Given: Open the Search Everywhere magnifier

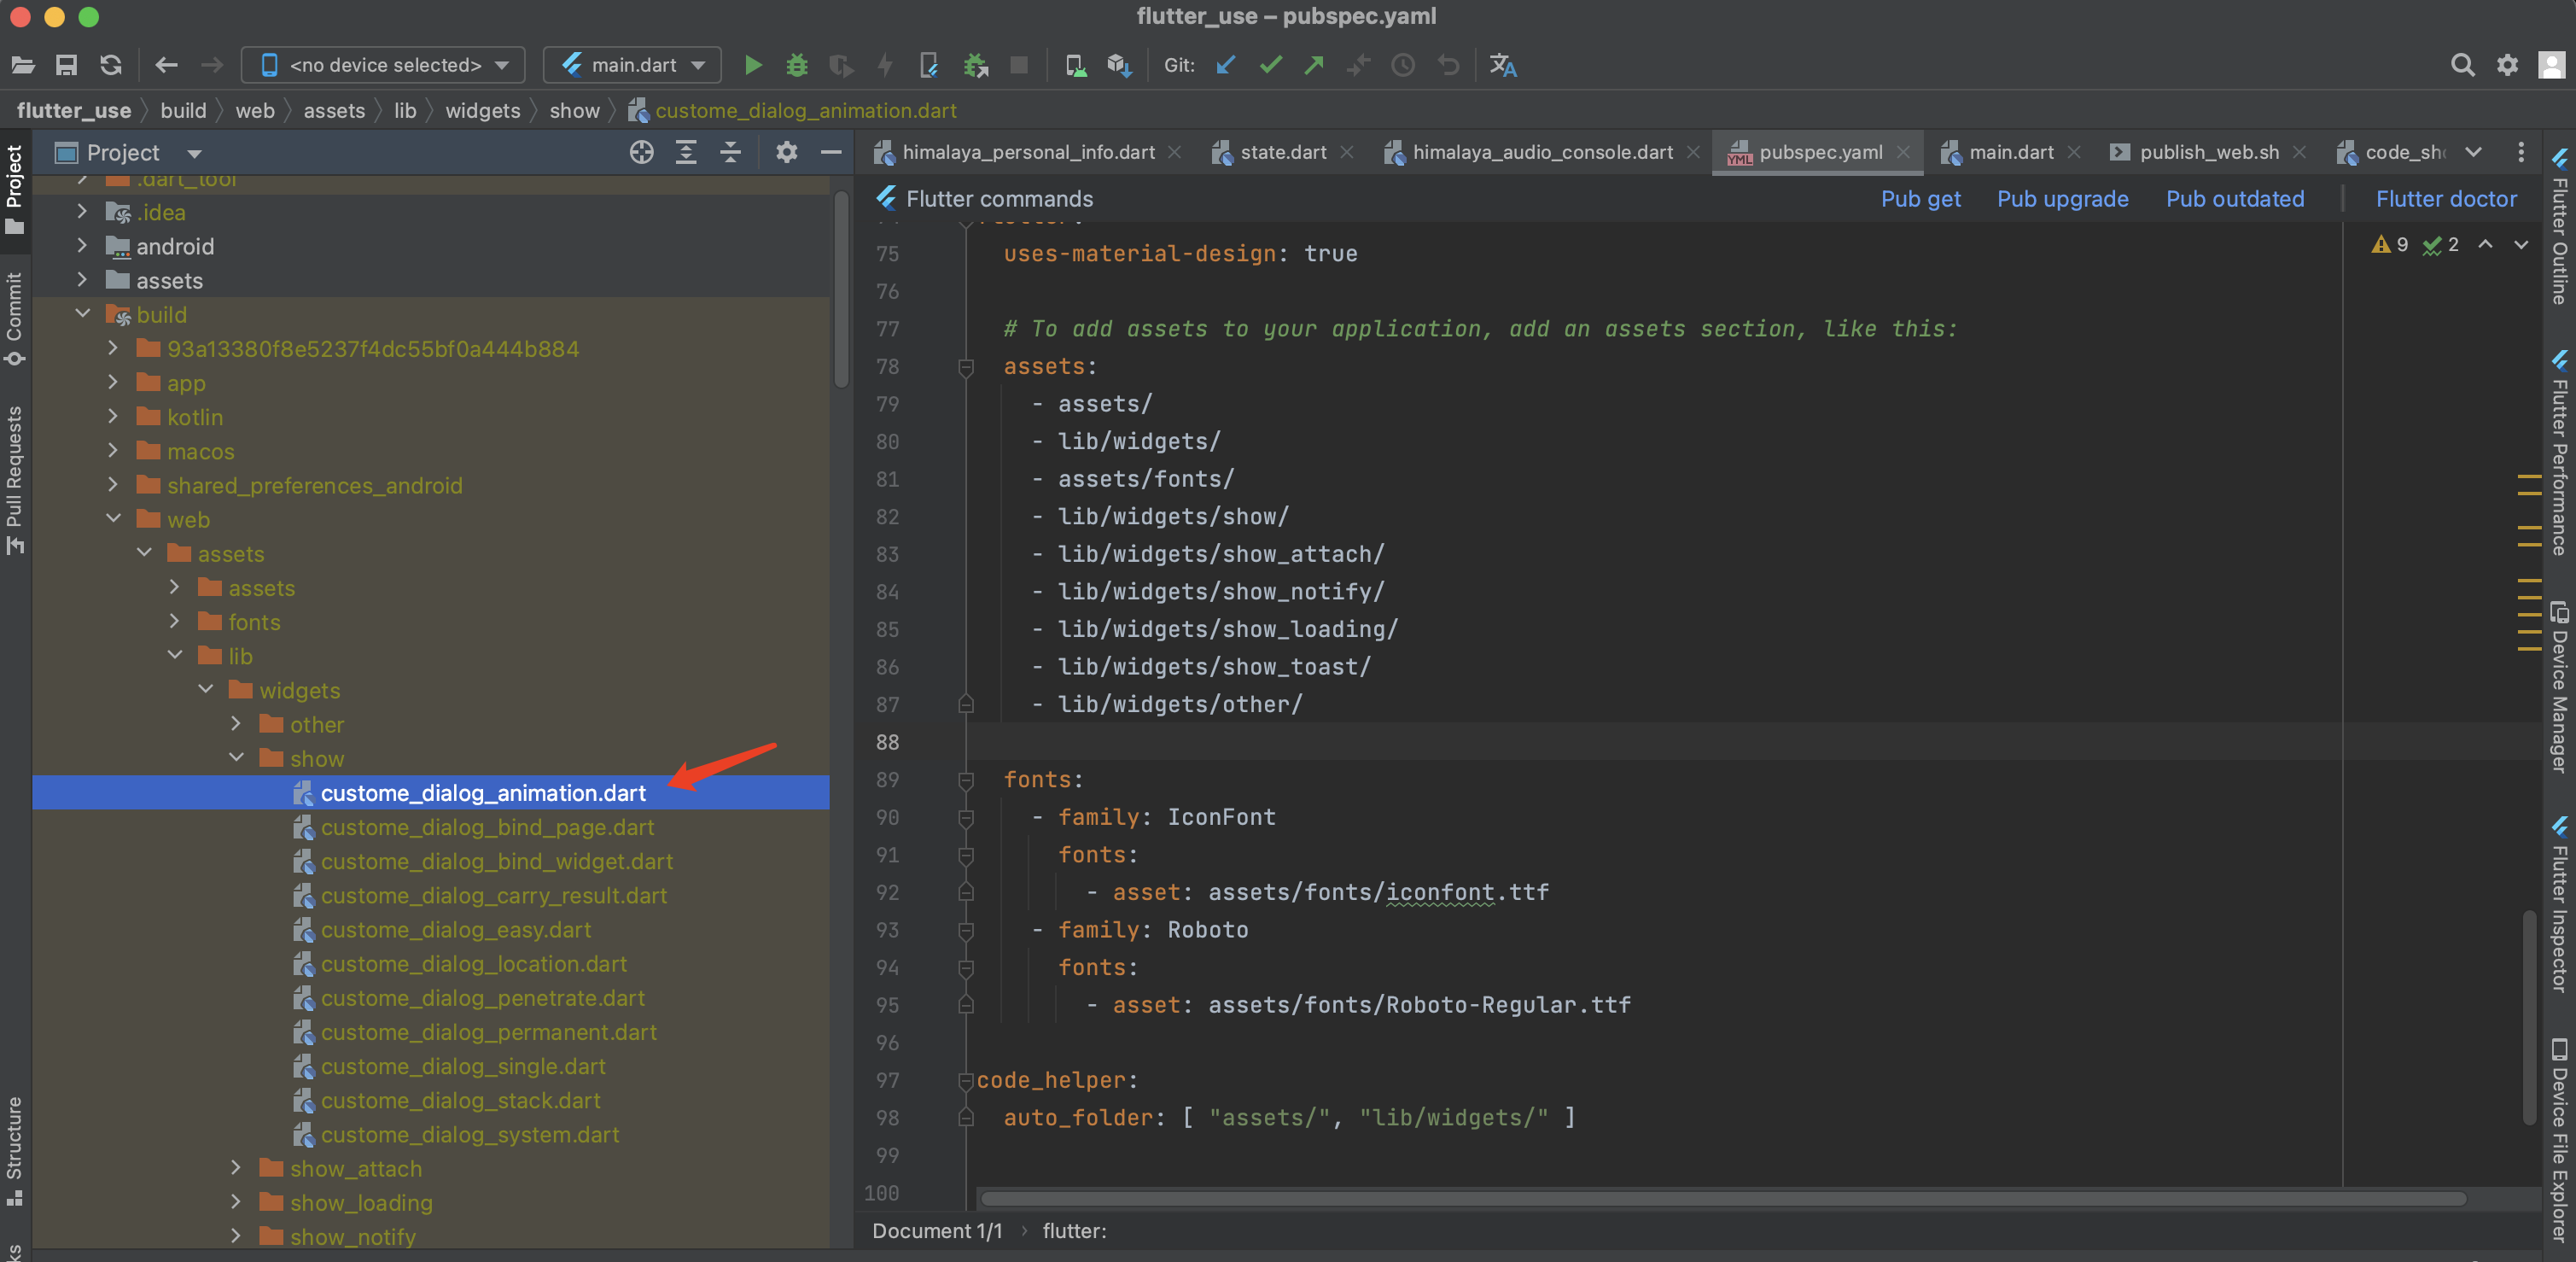Looking at the screenshot, I should tap(2462, 65).
